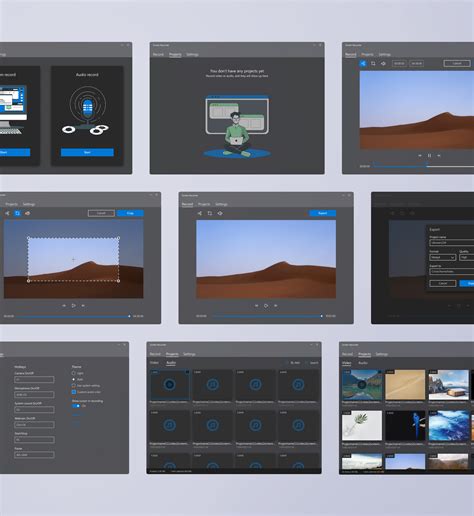
Task: Select the Use system setting radio button
Action: click(74, 385)
